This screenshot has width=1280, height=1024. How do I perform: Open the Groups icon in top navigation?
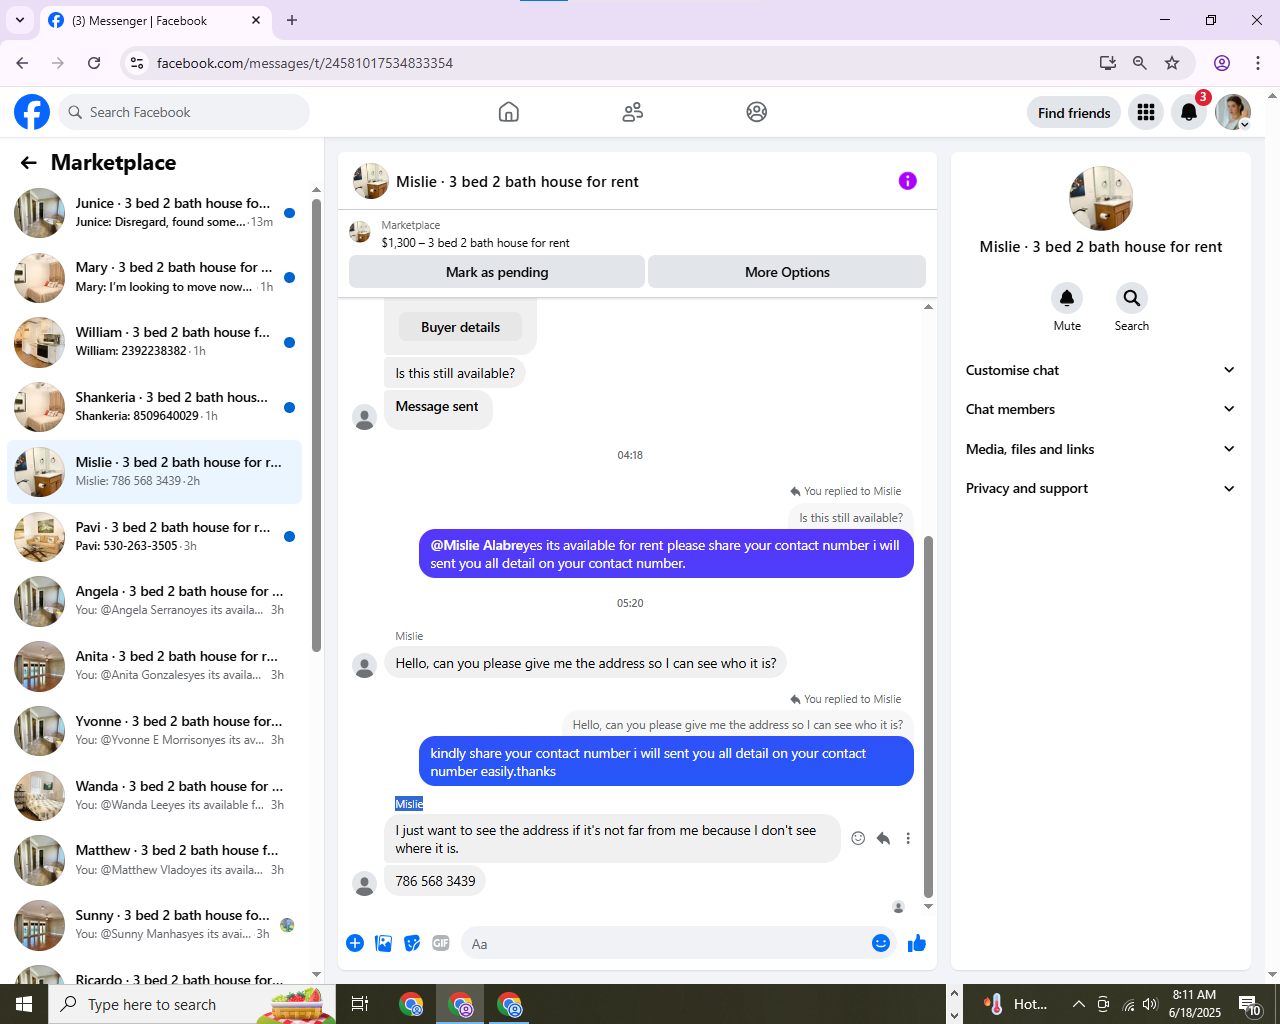(x=757, y=112)
